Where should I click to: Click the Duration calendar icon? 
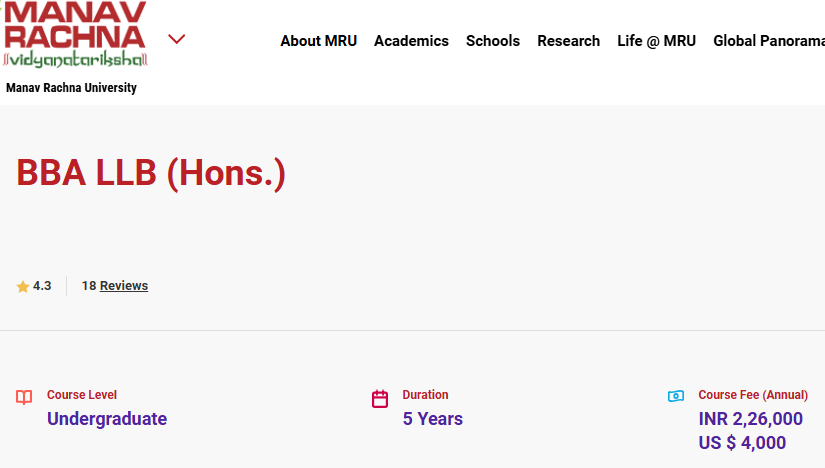click(x=380, y=399)
